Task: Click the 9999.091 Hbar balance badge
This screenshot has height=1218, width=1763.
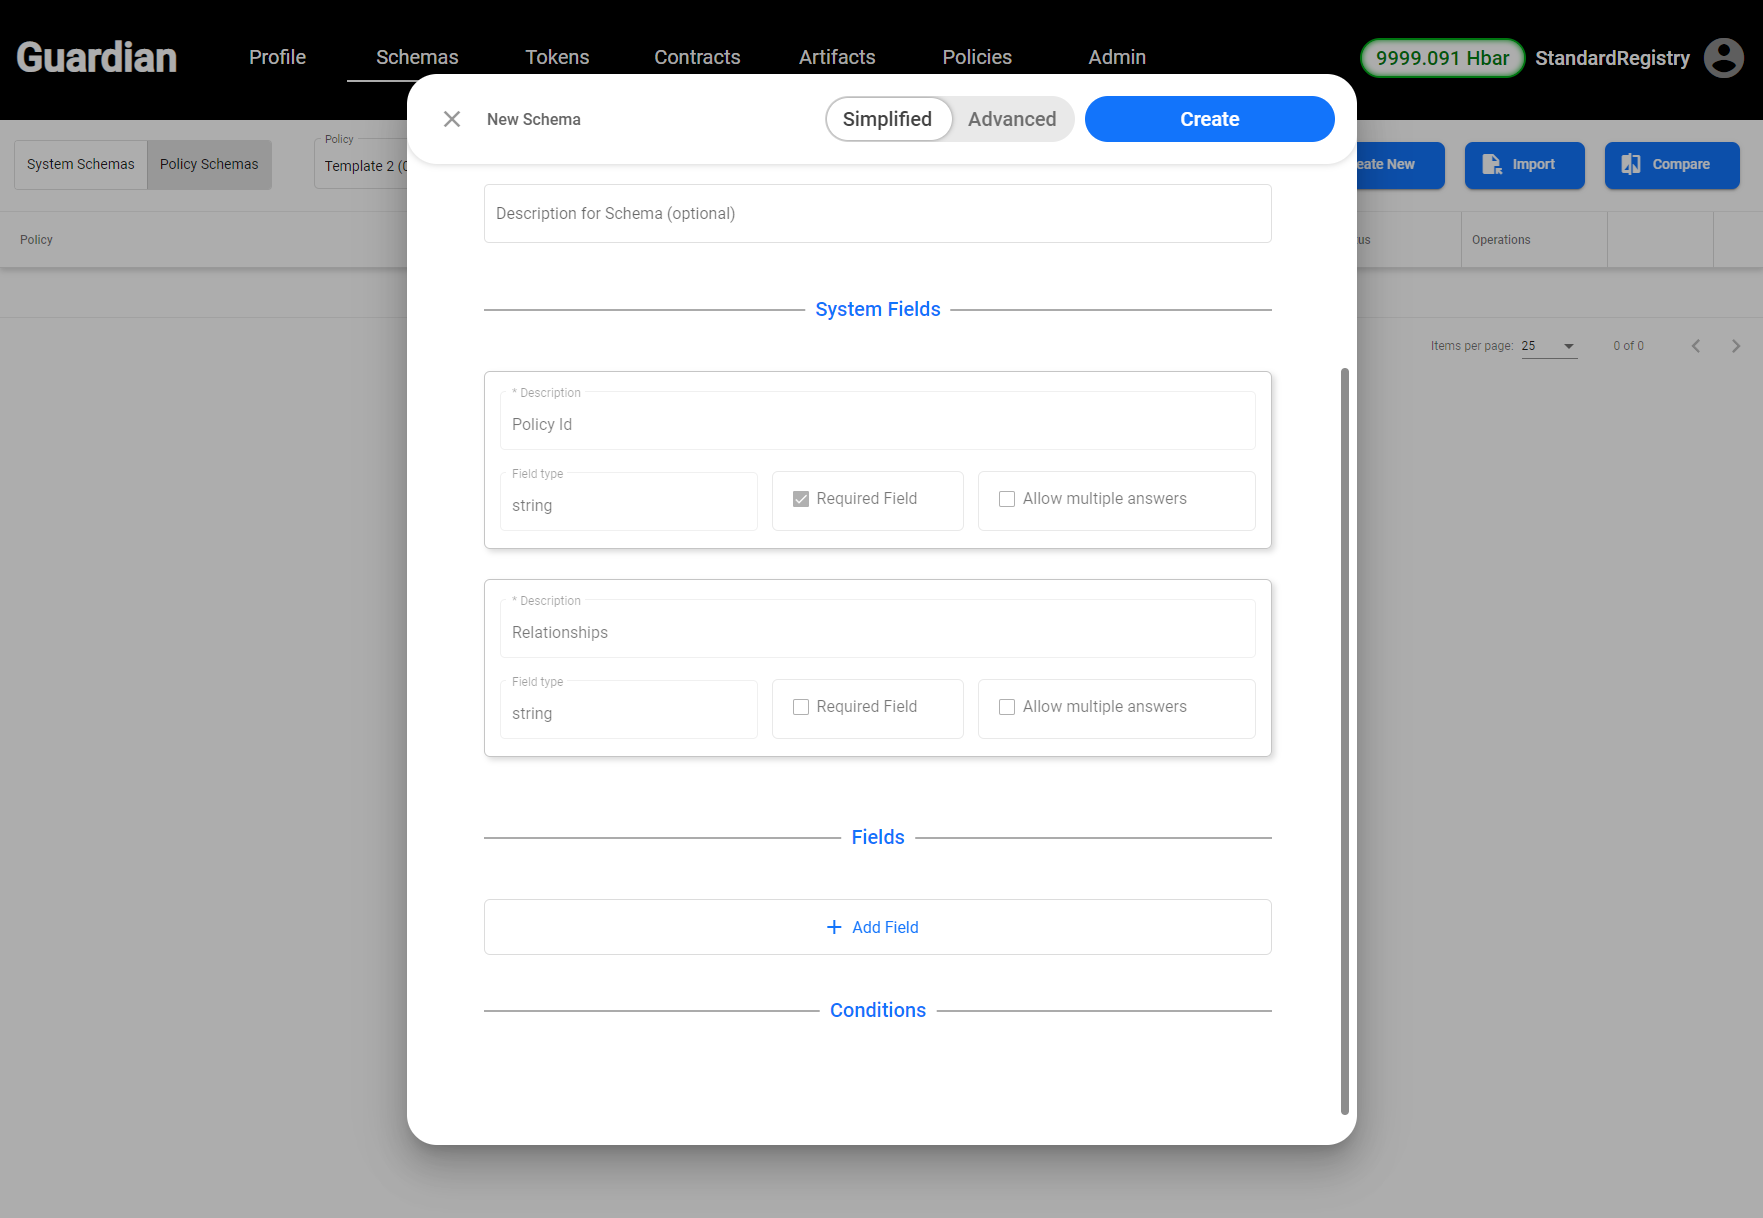Action: (1442, 58)
